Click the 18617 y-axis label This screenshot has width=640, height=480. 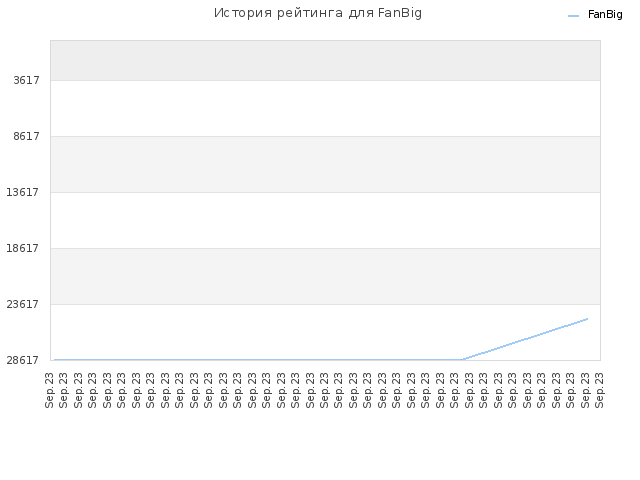tap(23, 248)
